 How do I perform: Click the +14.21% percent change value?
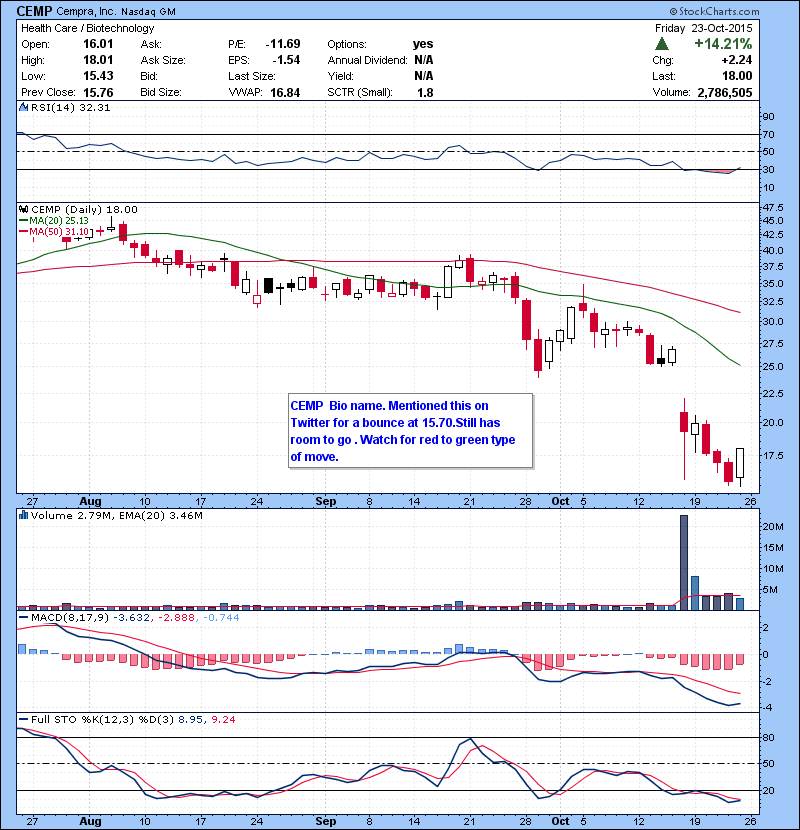723,45
